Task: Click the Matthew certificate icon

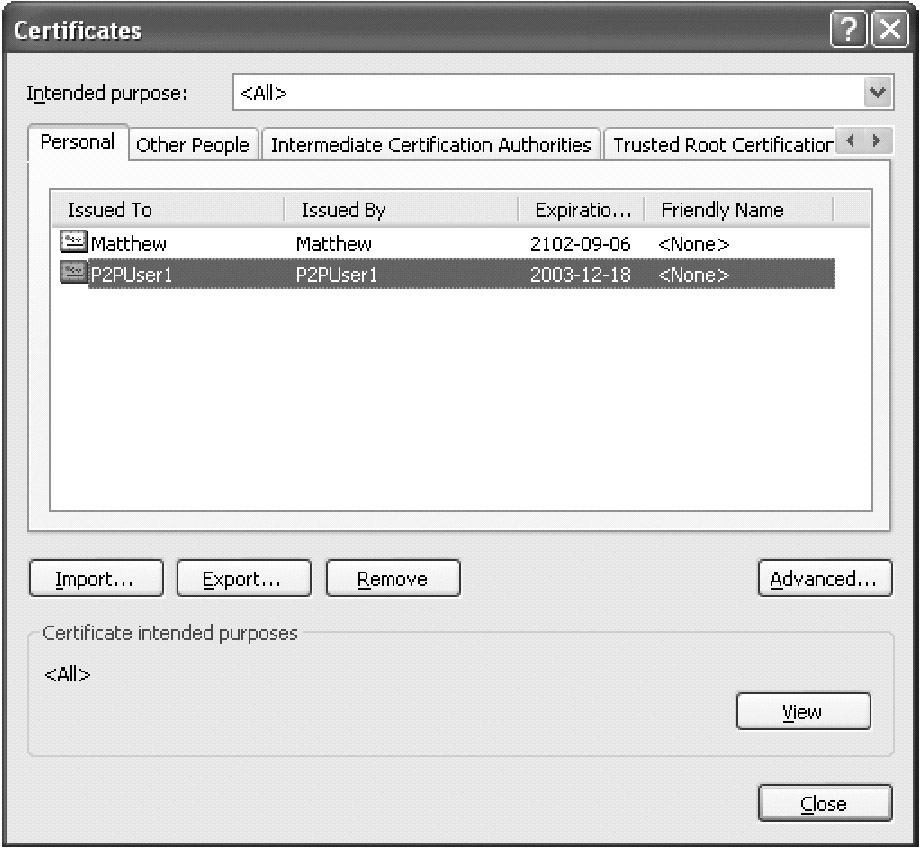Action: 74,243
